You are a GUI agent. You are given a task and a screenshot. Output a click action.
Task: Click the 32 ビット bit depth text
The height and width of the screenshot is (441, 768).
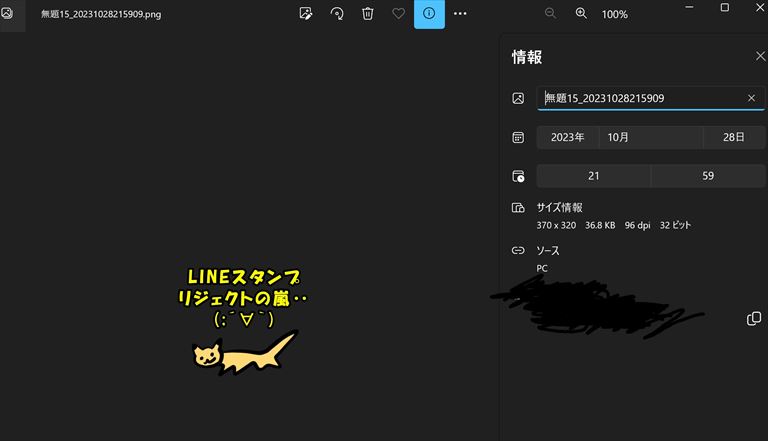click(x=675, y=225)
